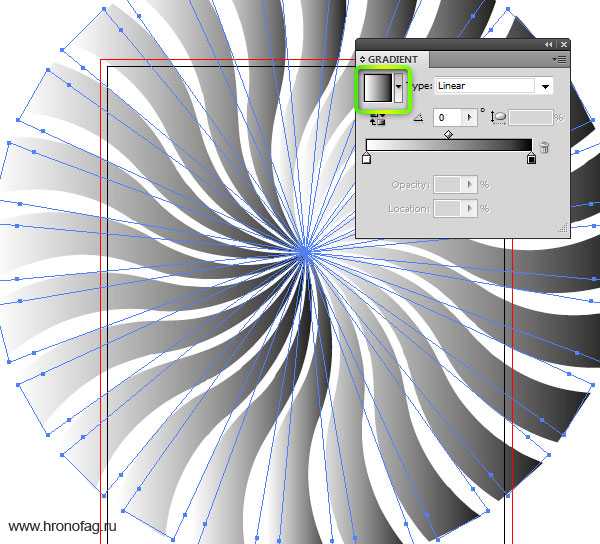Screen dimensions: 600x544
Task: Click the angle input field showing 0
Action: (x=448, y=117)
